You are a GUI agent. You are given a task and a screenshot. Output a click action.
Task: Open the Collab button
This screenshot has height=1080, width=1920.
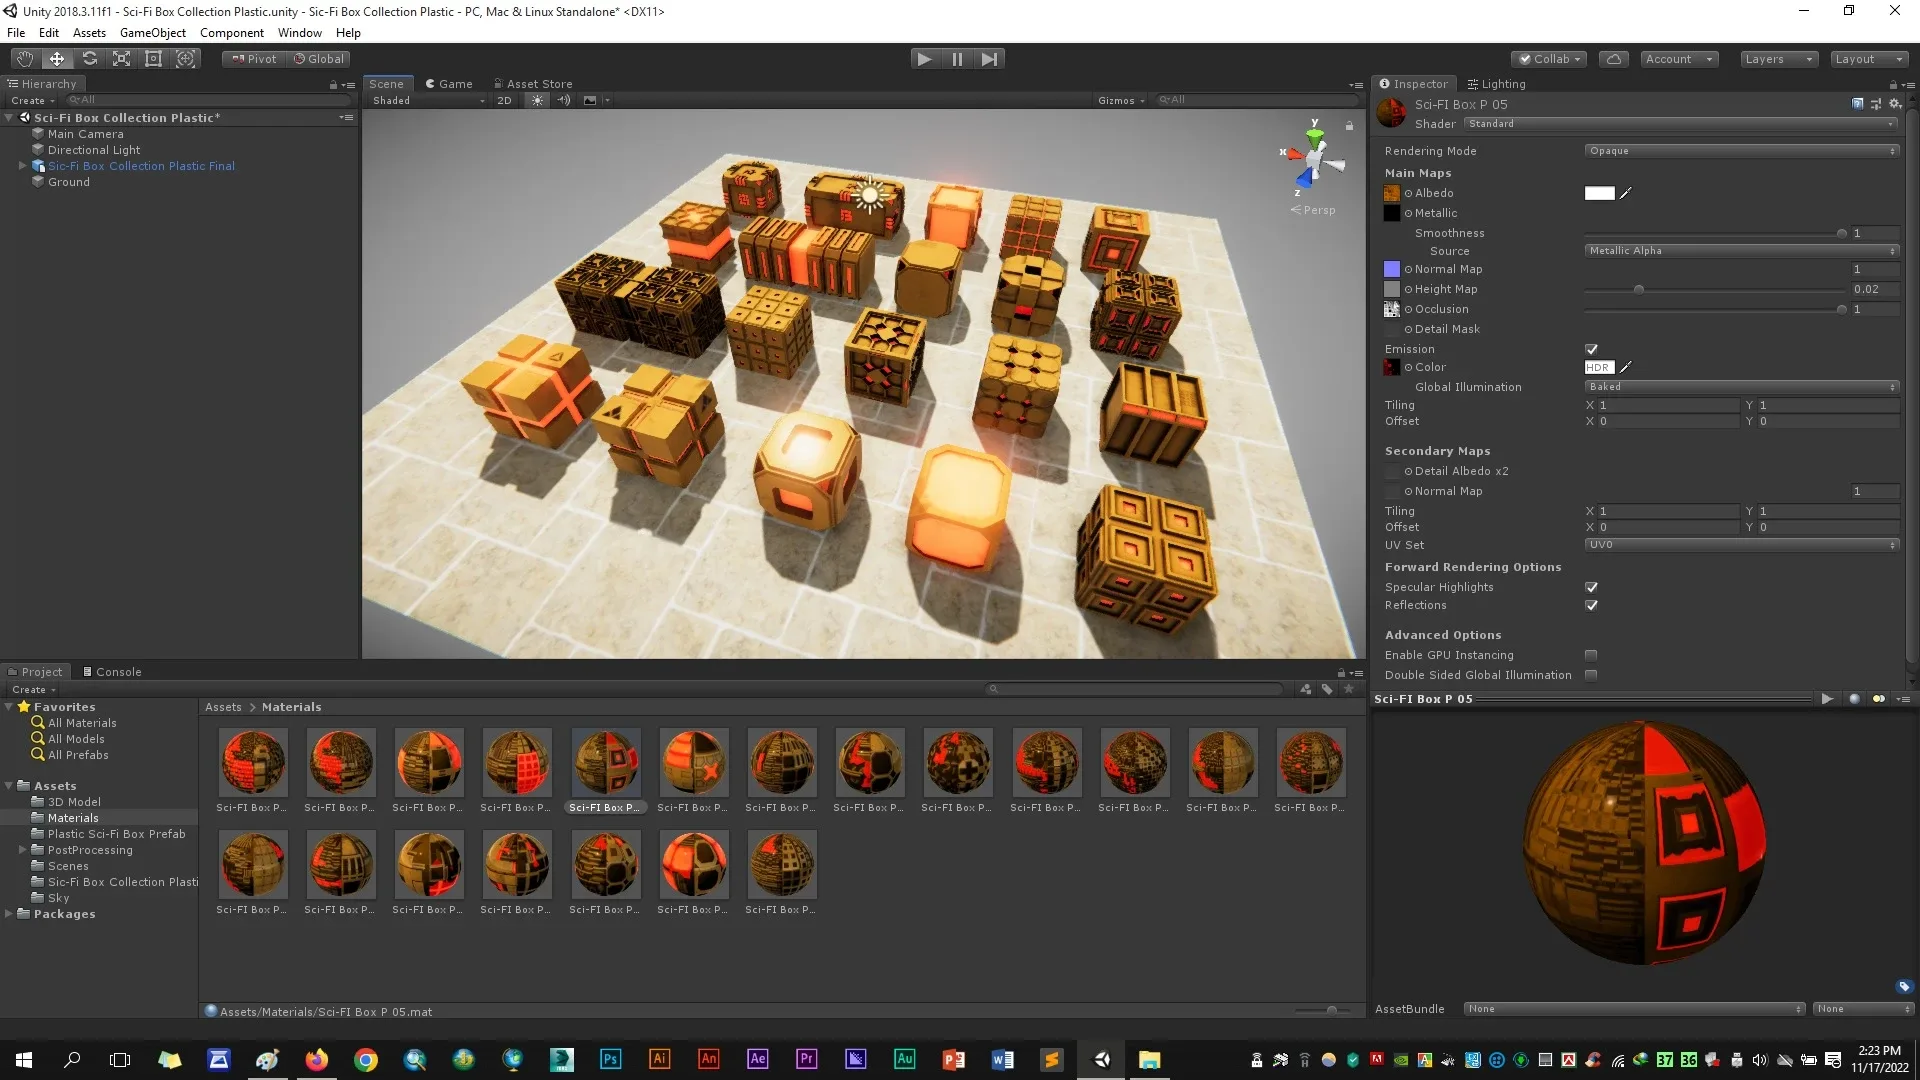tap(1549, 59)
